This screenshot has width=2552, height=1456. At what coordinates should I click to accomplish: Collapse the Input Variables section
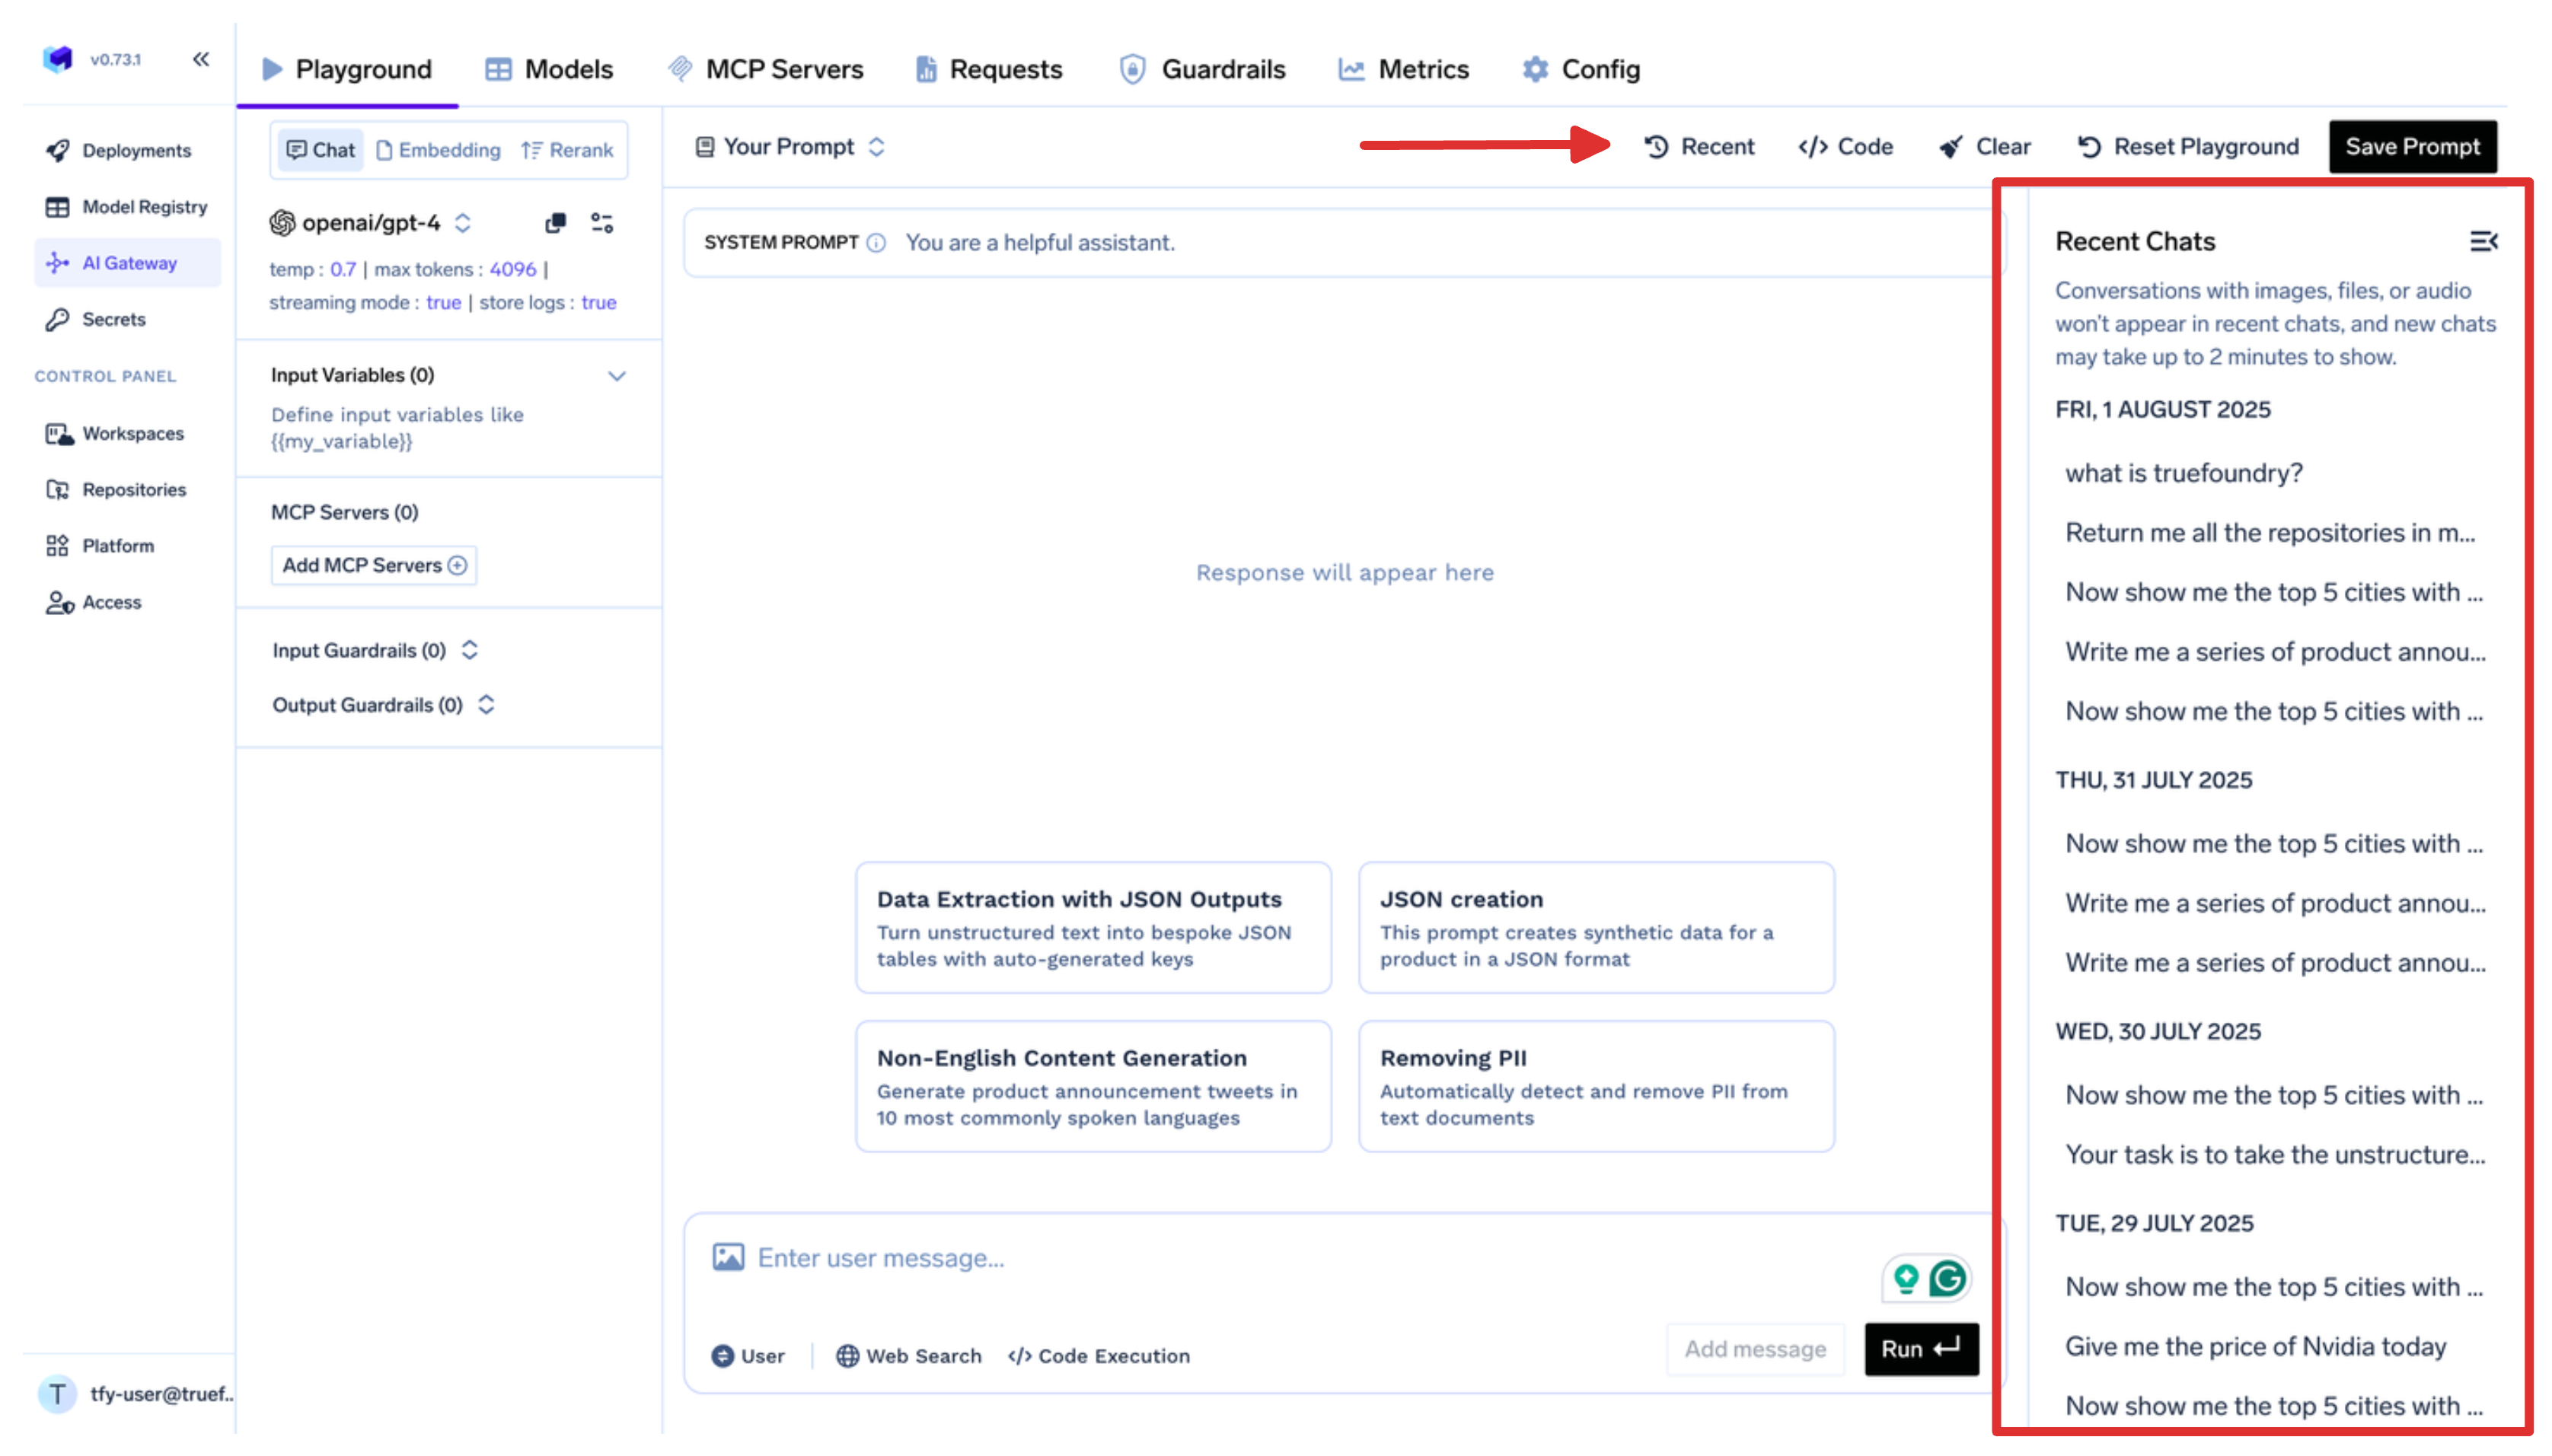(x=616, y=376)
